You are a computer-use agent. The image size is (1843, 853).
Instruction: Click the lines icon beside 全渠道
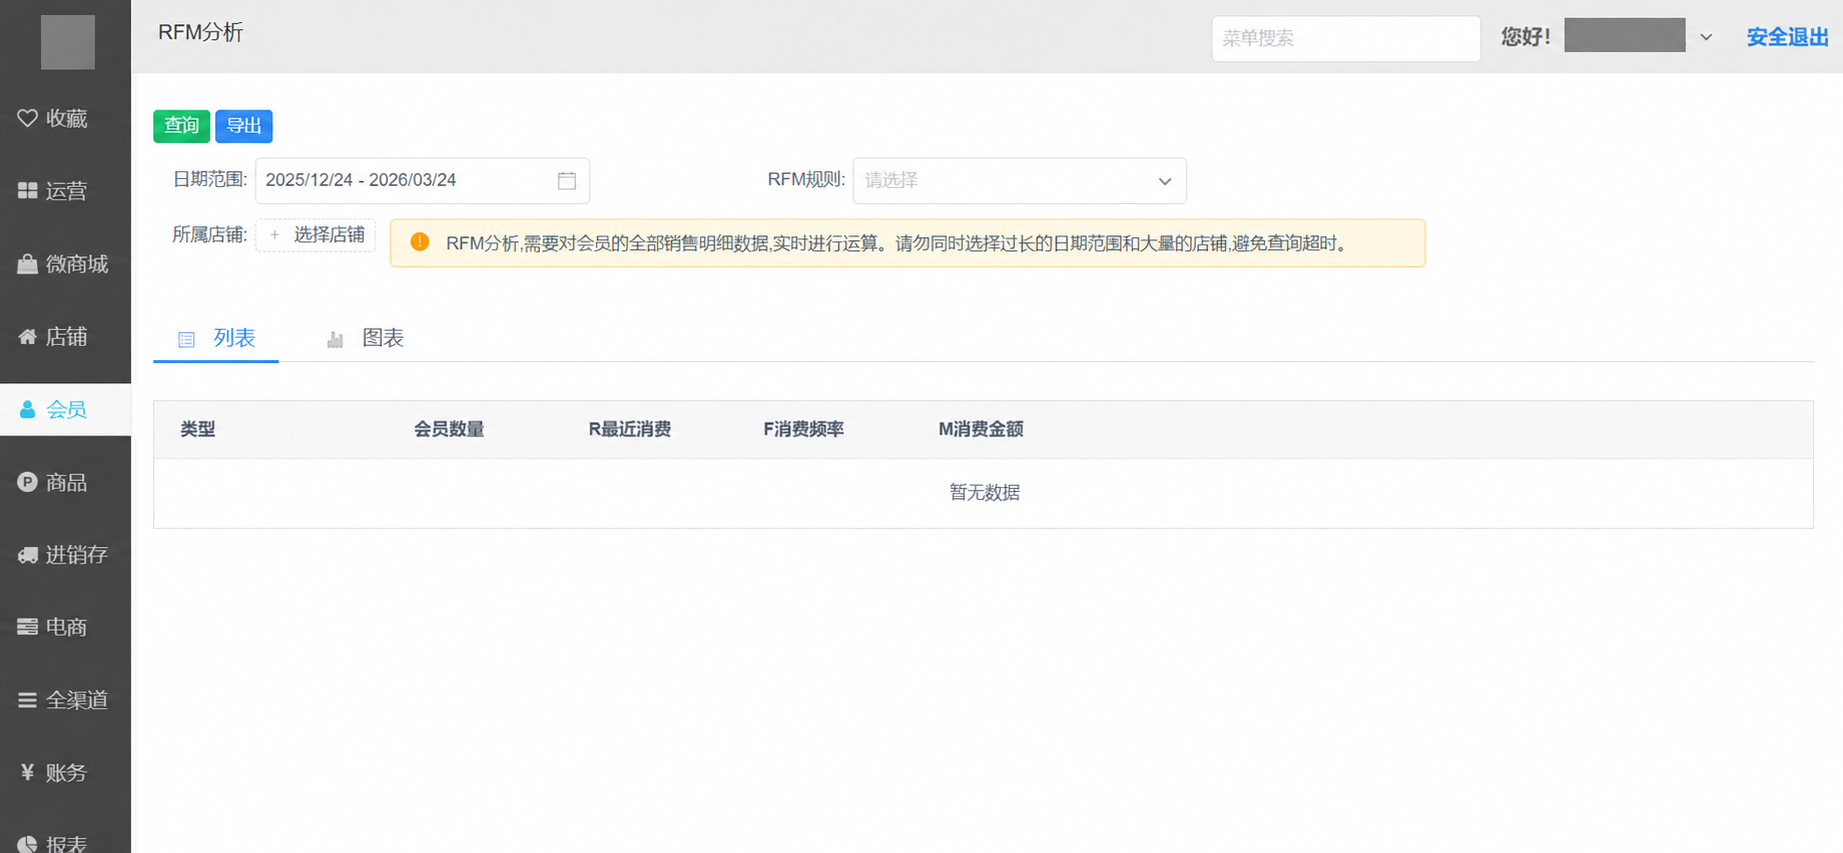(27, 700)
